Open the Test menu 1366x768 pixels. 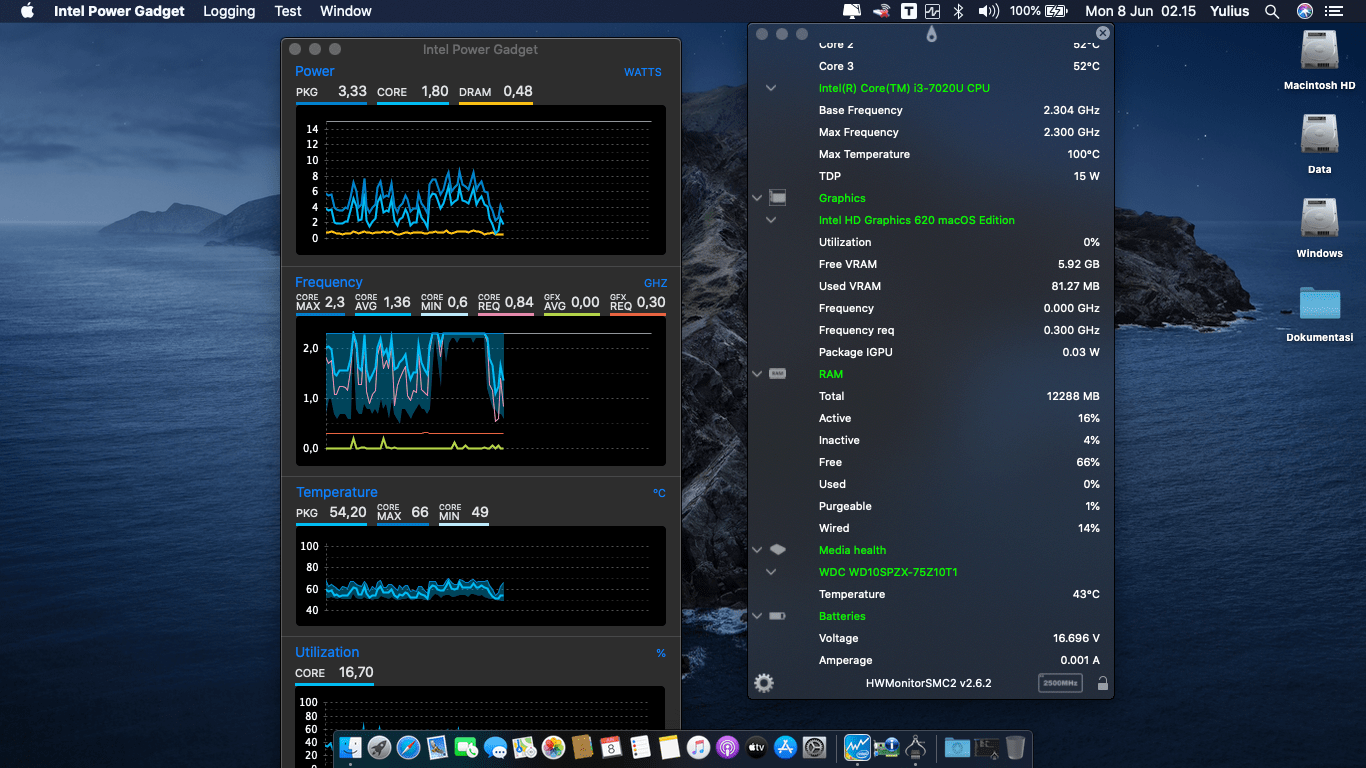[x=288, y=11]
